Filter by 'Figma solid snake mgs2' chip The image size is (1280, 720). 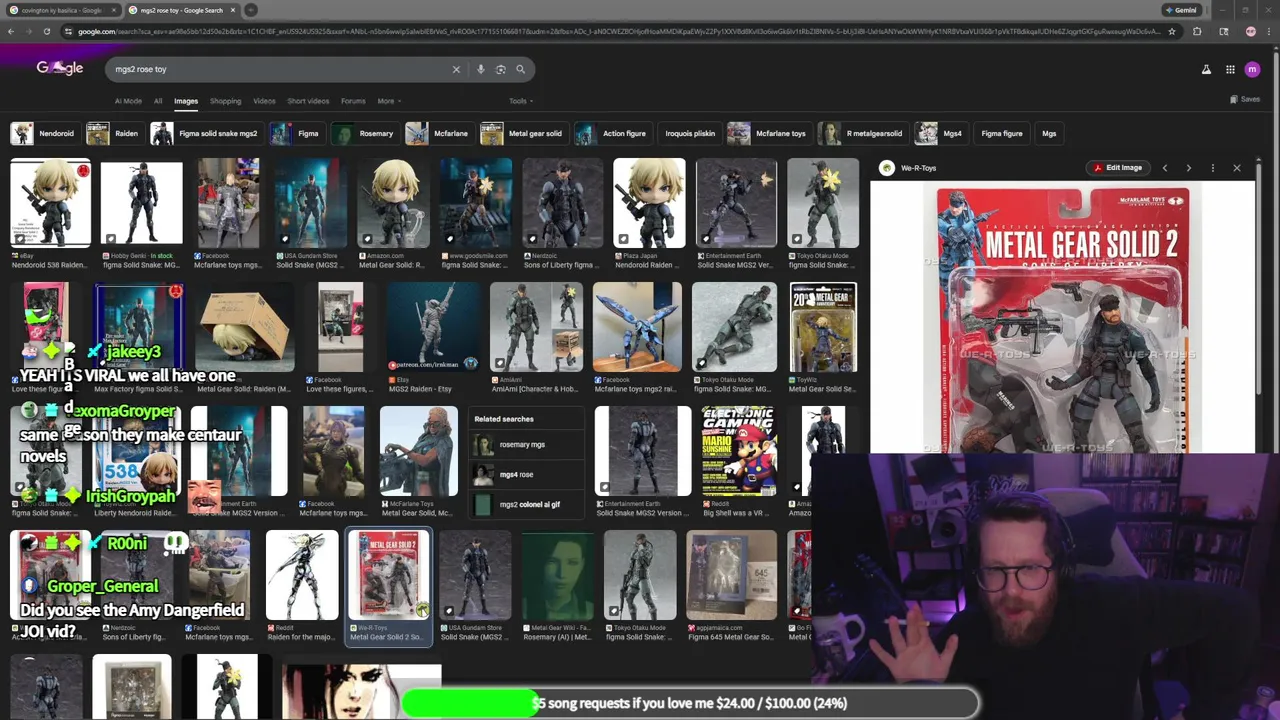[205, 133]
